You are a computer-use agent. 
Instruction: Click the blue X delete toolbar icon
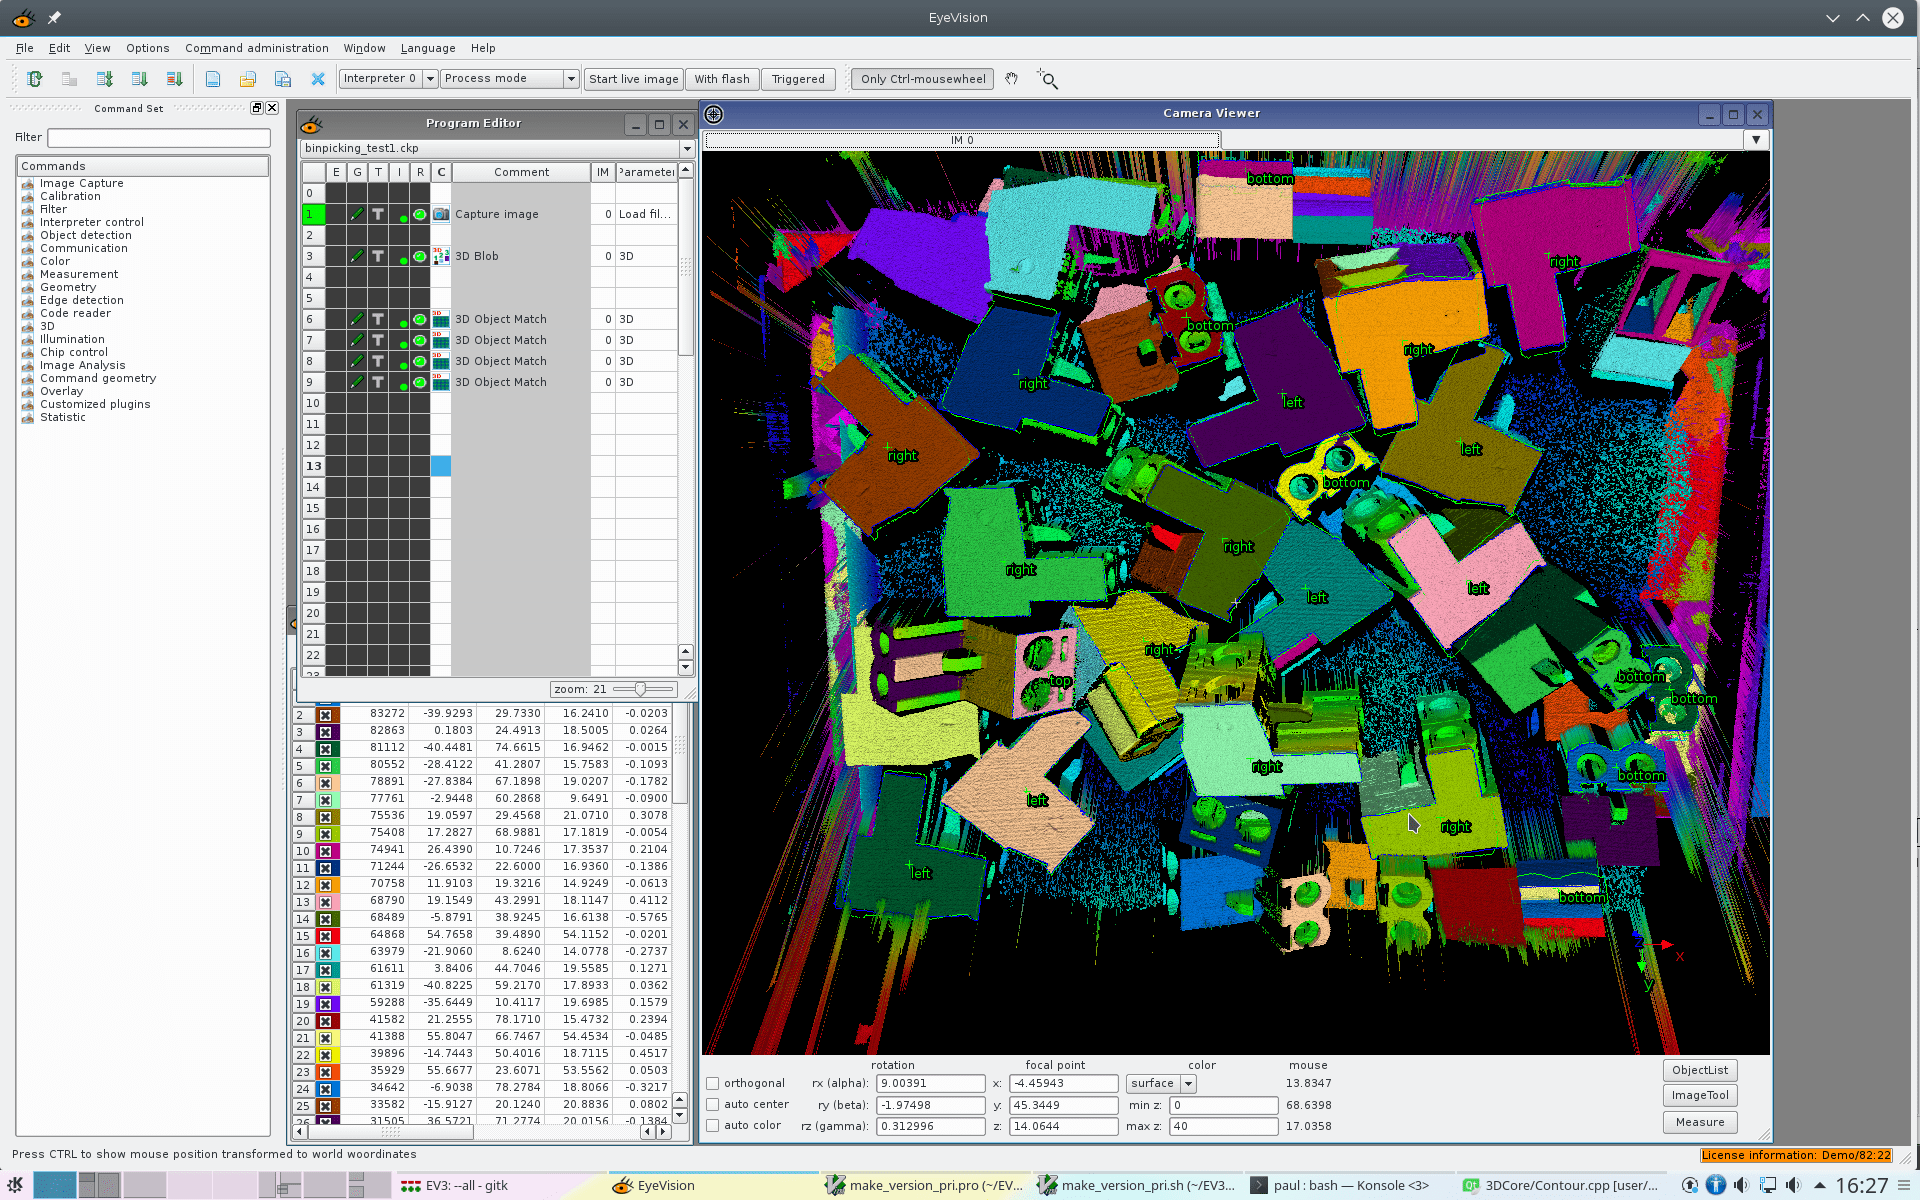(318, 79)
